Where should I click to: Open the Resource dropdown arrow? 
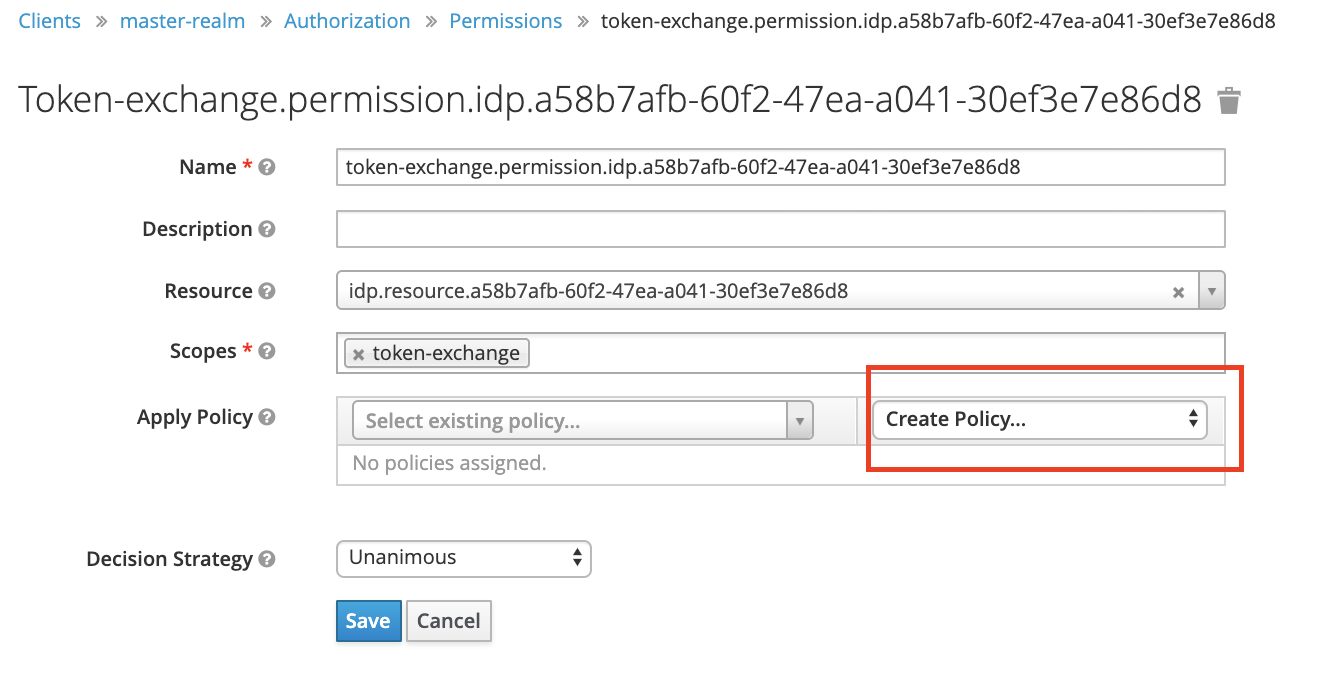click(x=1211, y=292)
